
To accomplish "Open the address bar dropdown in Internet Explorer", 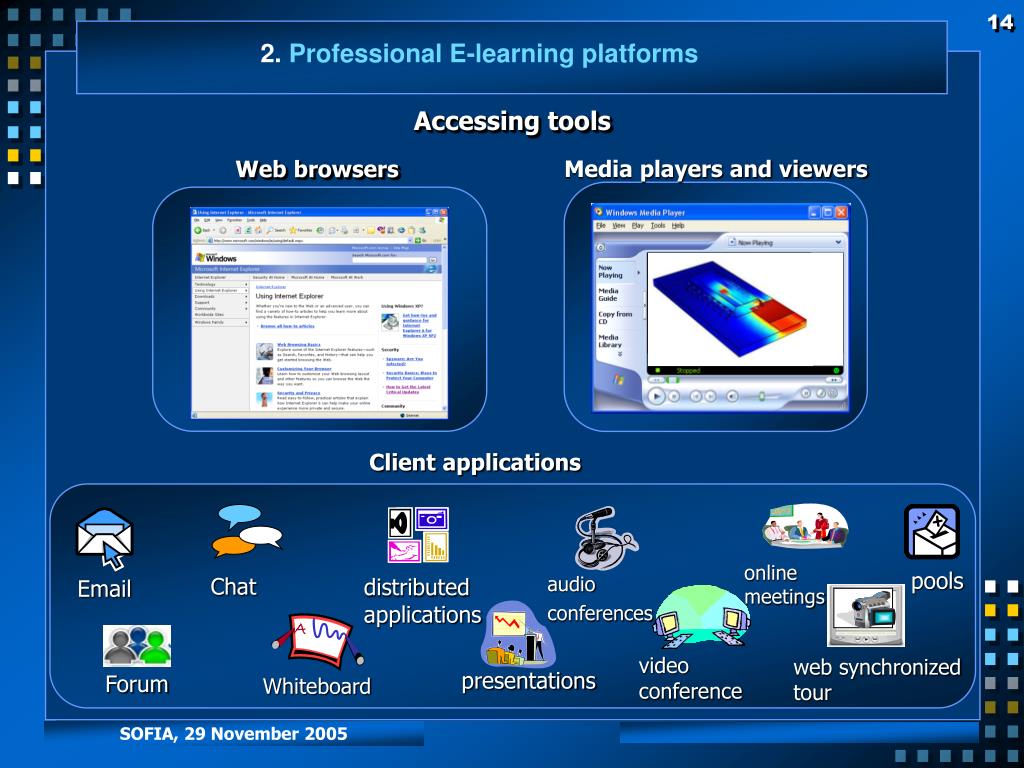I will point(412,238).
